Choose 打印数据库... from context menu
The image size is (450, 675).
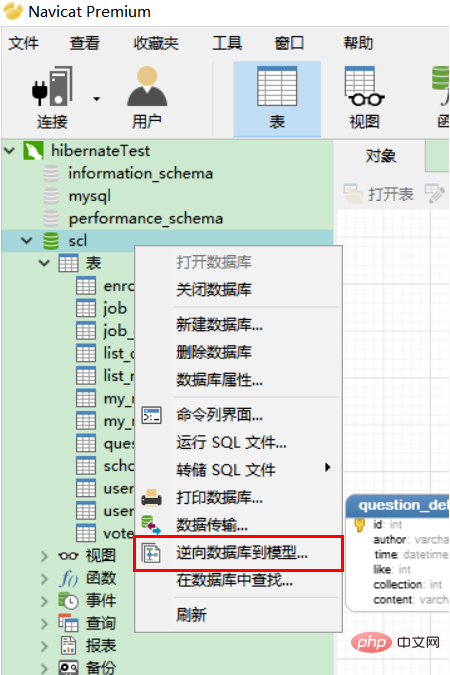point(239,498)
